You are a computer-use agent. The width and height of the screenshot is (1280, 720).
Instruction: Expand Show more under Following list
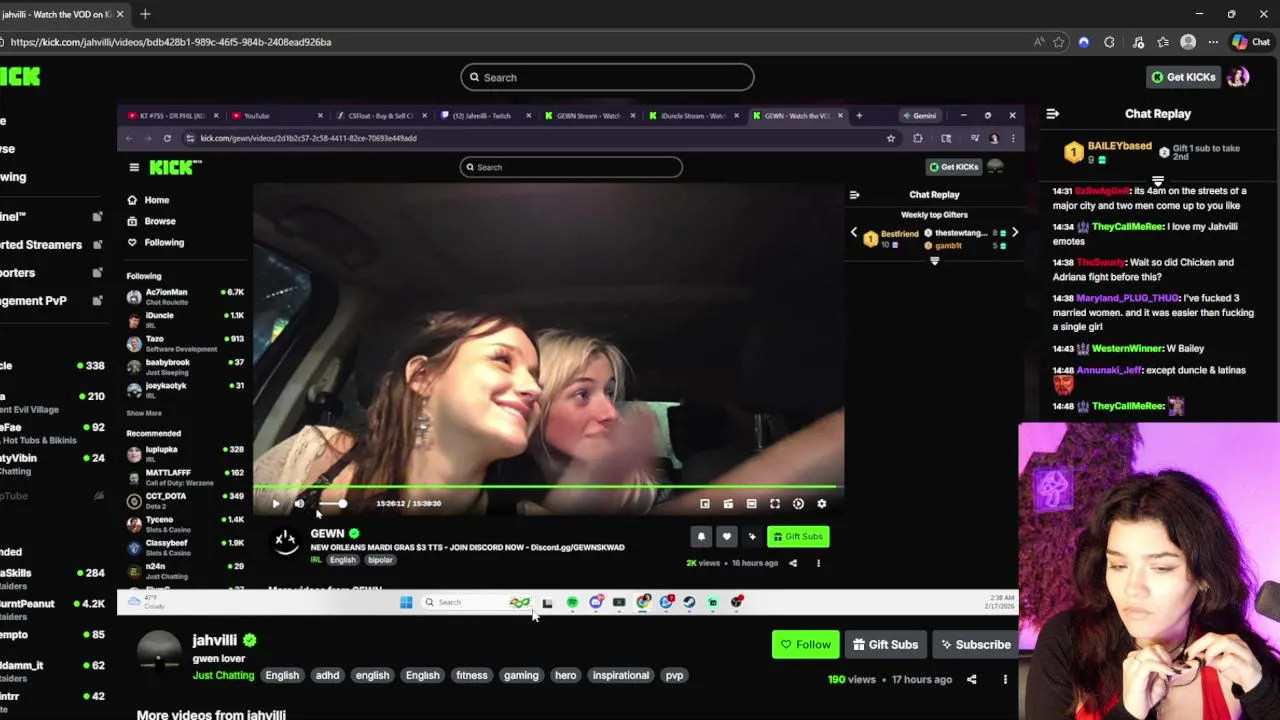144,413
